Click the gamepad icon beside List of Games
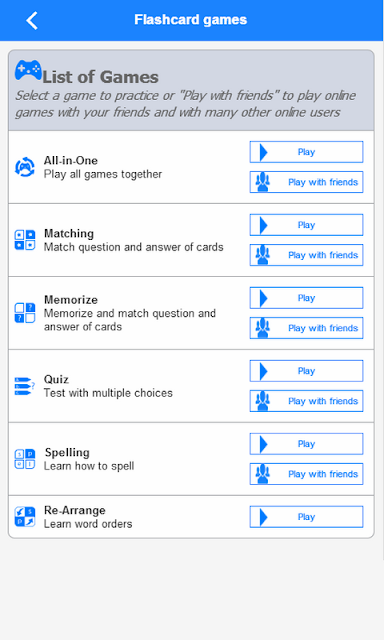384x640 pixels. [28, 70]
